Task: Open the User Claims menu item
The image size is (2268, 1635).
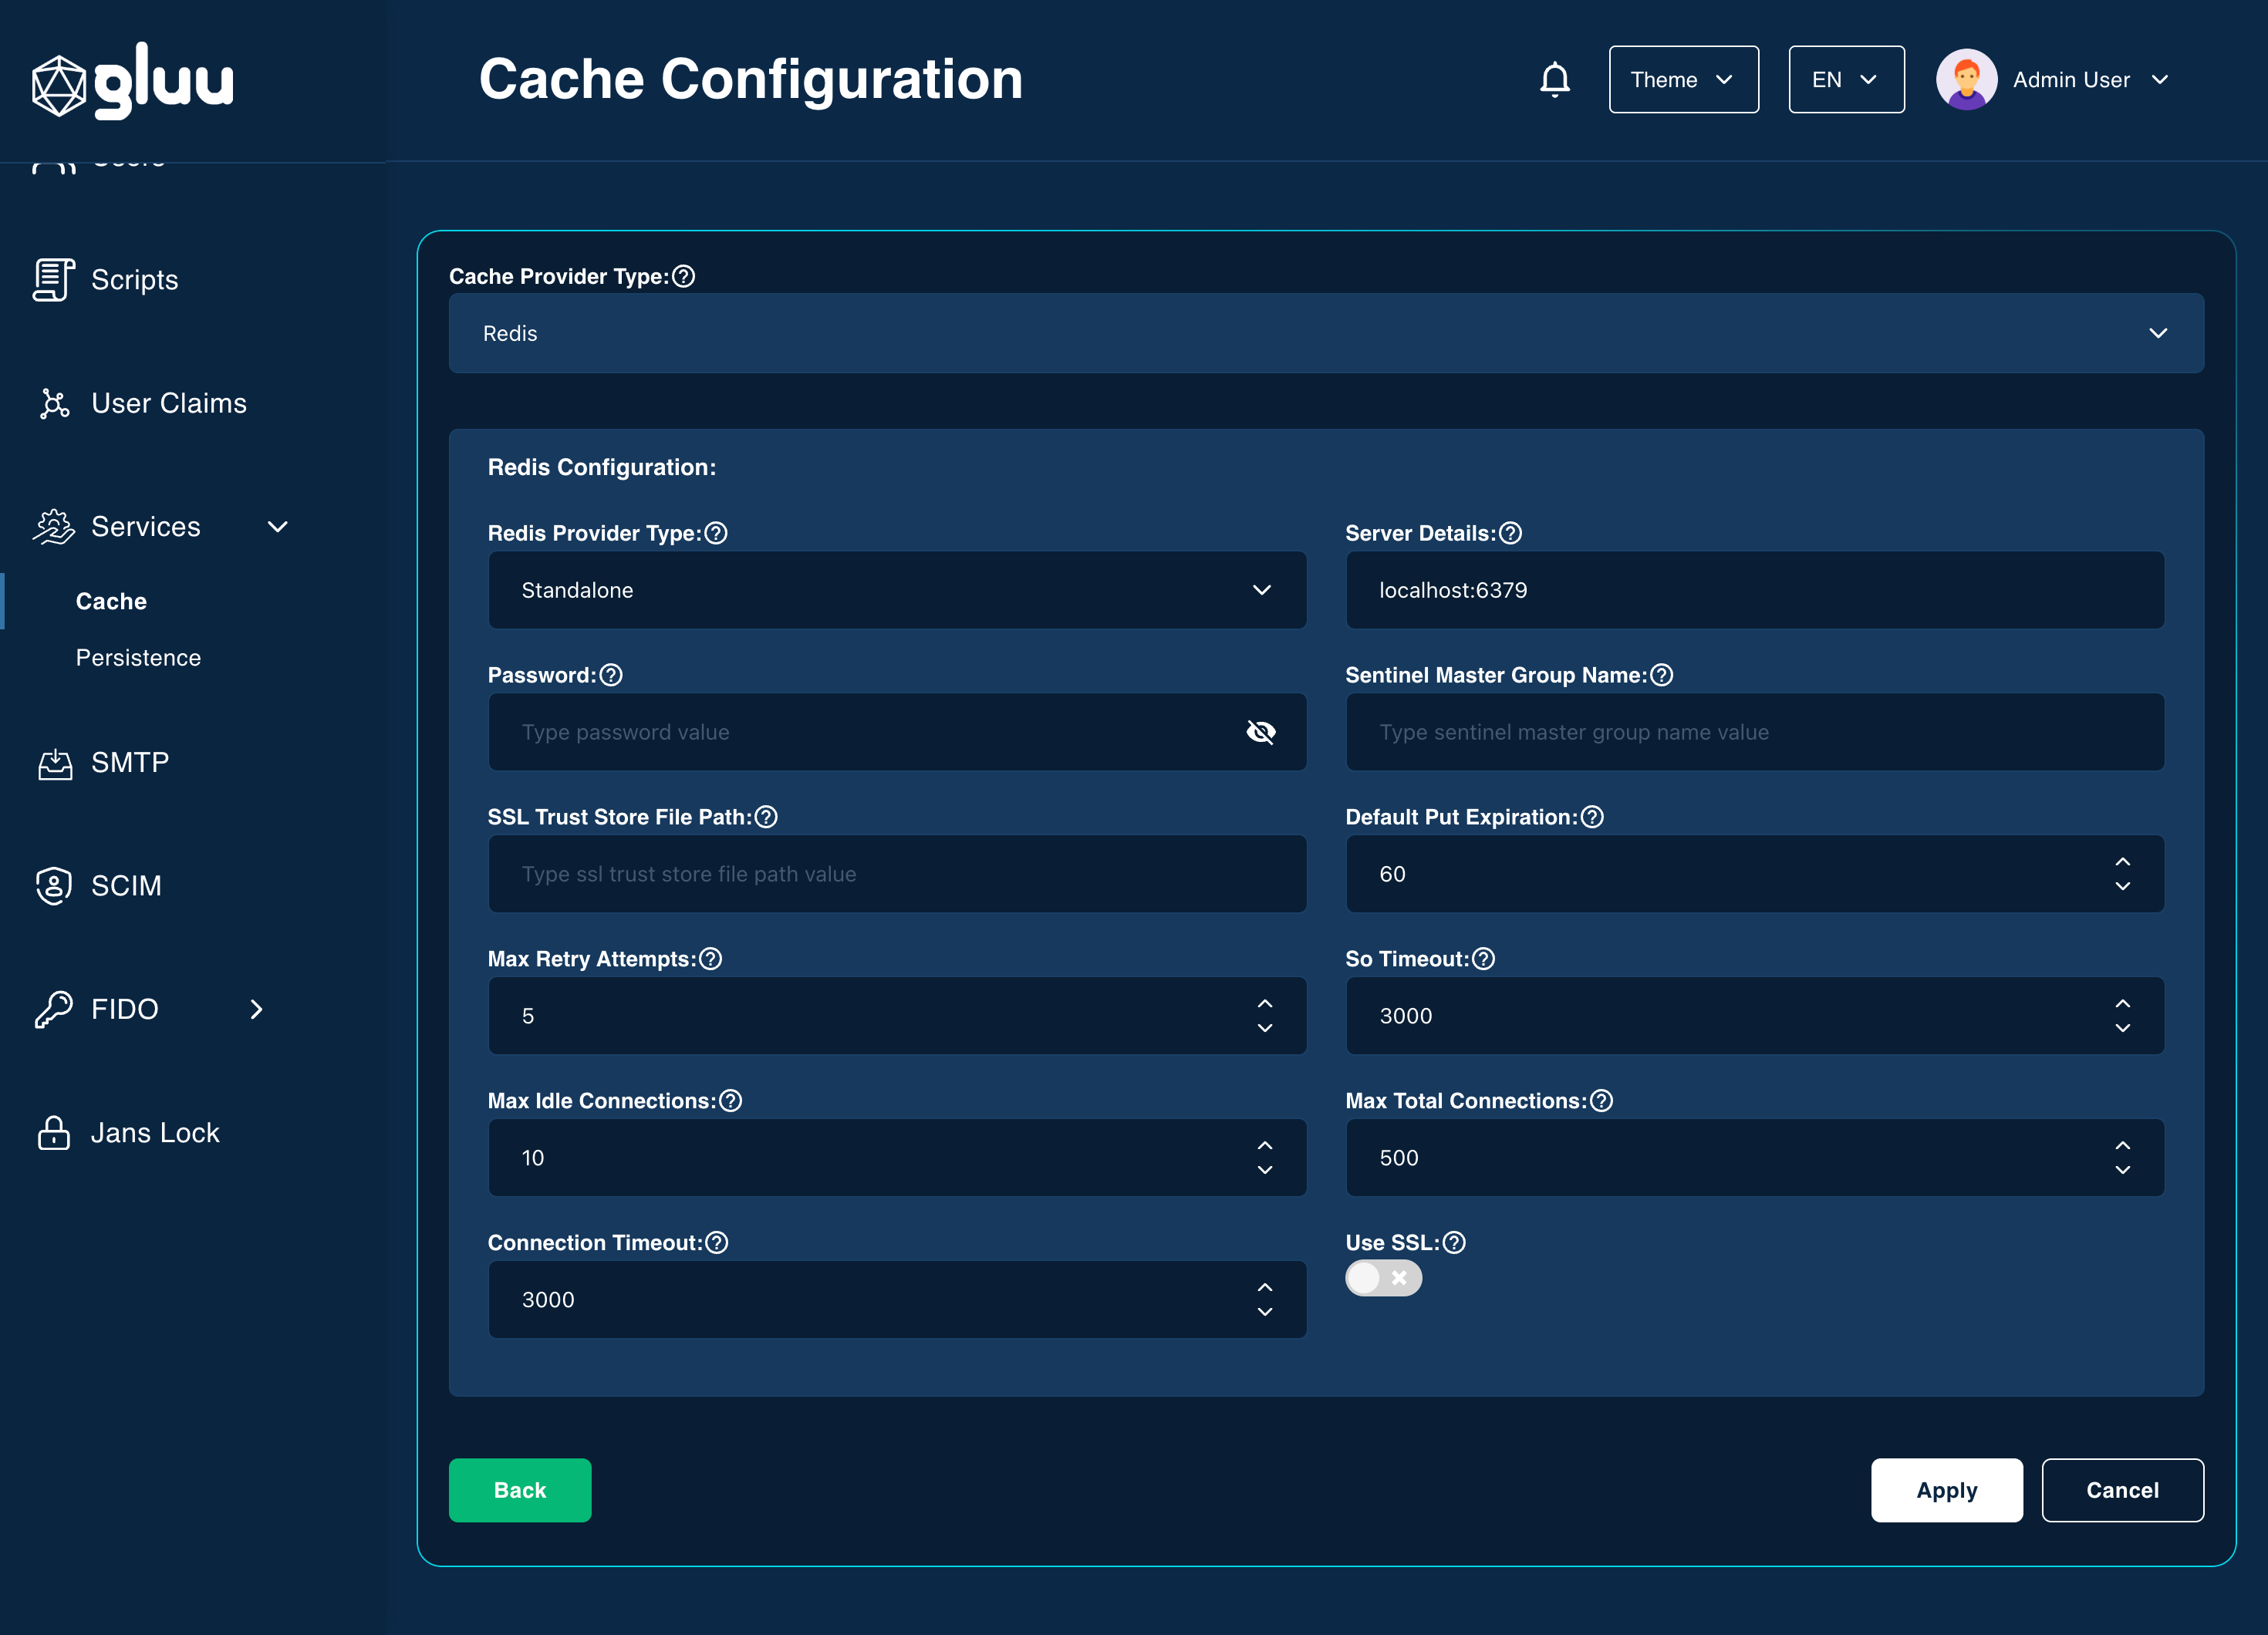Action: pos(169,403)
